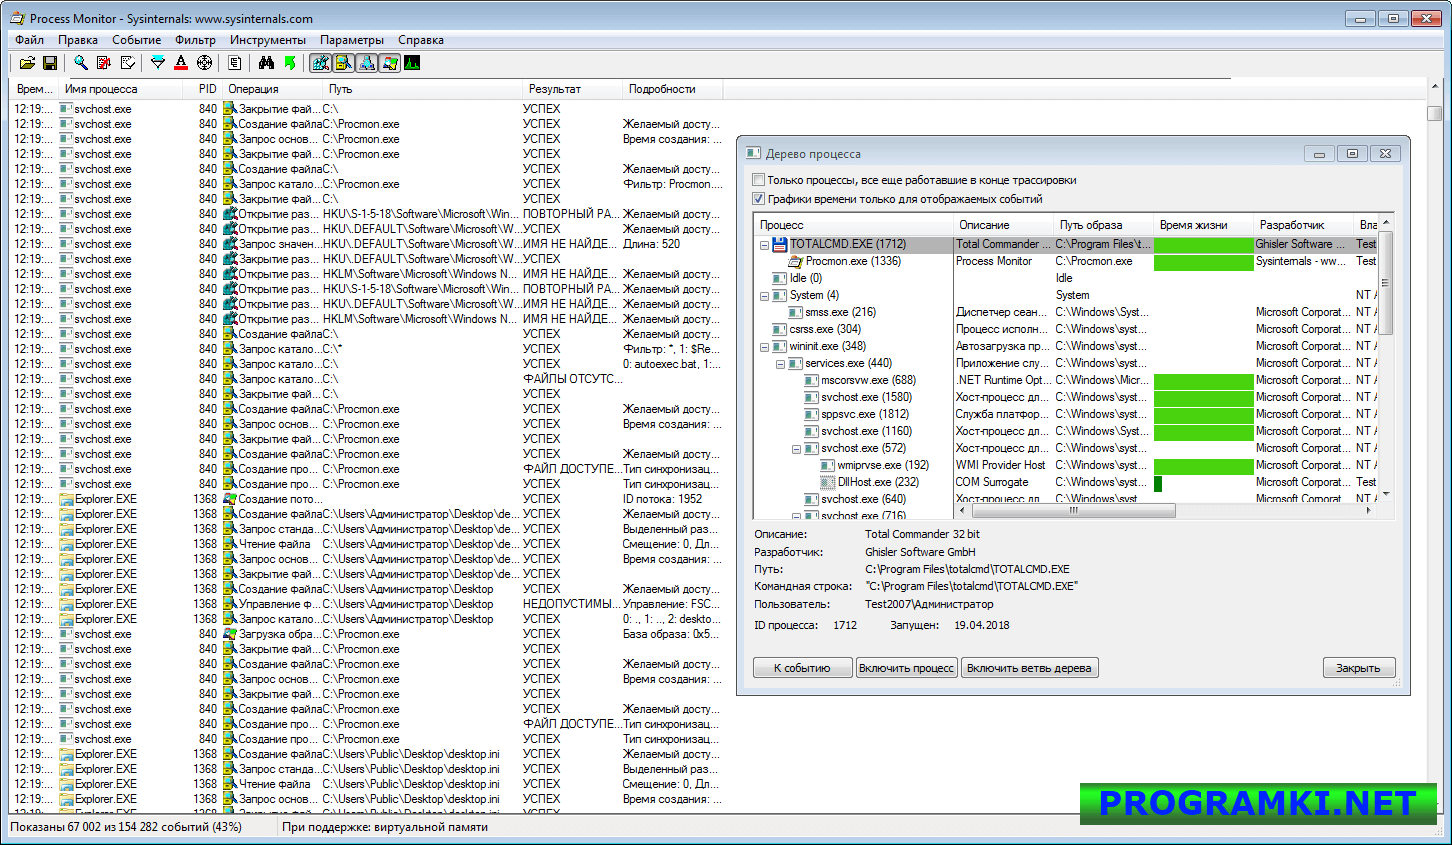This screenshot has height=845, width=1452.
Task: Uncheck 'Графики времени только для отображаемых событий'
Action: (757, 197)
